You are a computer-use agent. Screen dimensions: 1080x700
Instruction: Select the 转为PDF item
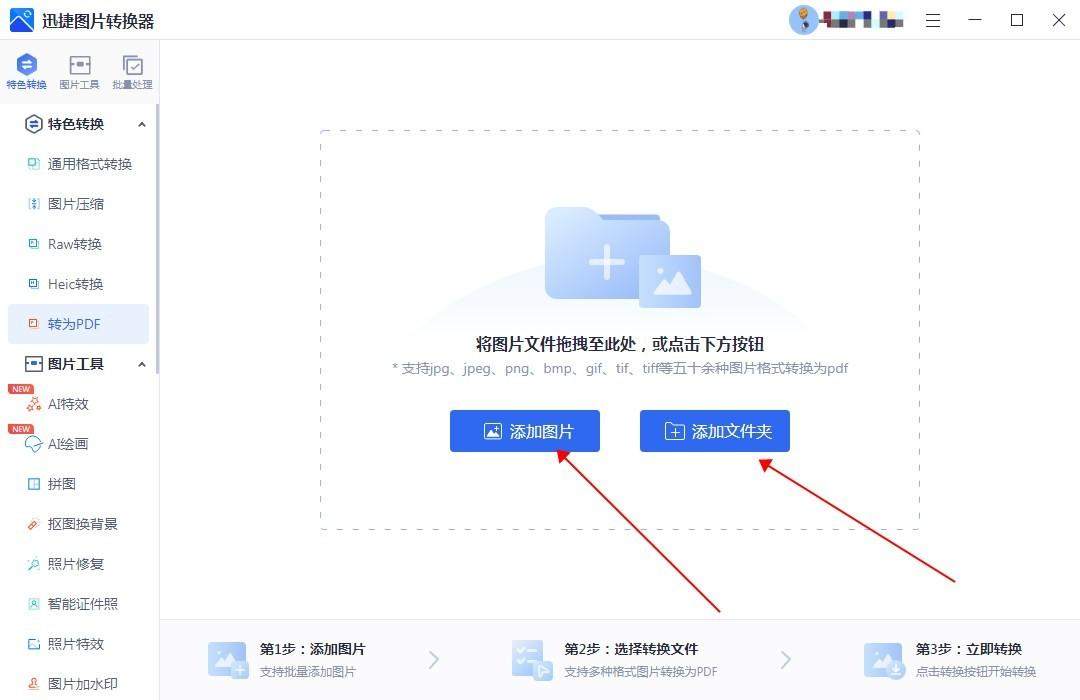[79, 324]
